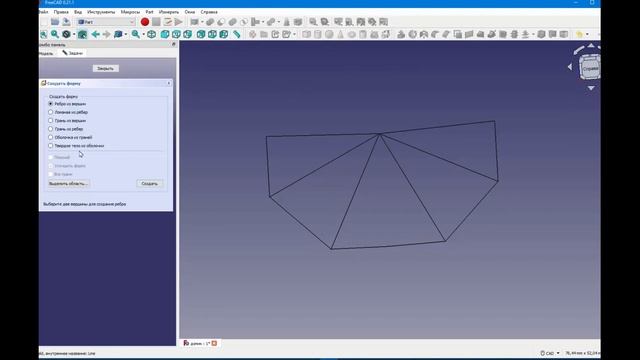
Task: Open the 'Инструменты' menu
Action: (101, 12)
